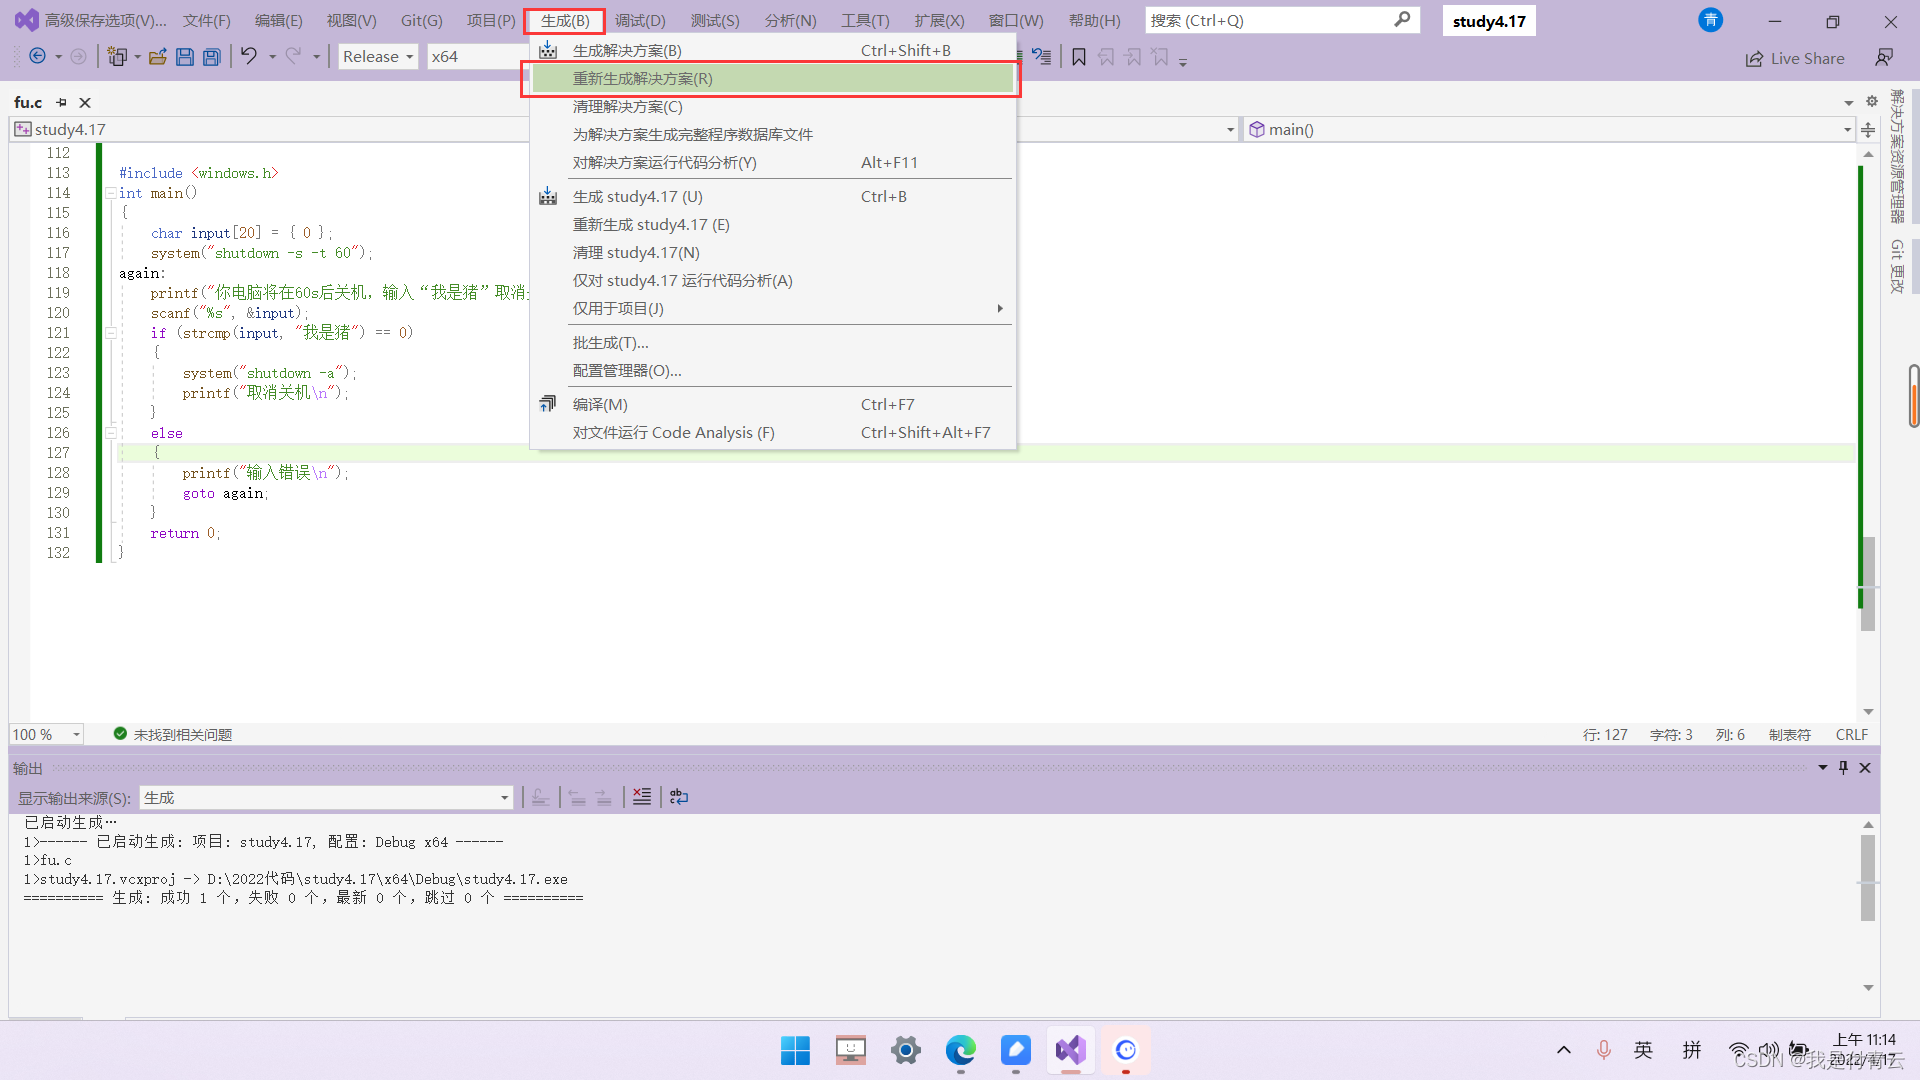Screen dimensions: 1920x1080
Task: Click the output panel vertical scrollbar thumb
Action: coord(1867,876)
